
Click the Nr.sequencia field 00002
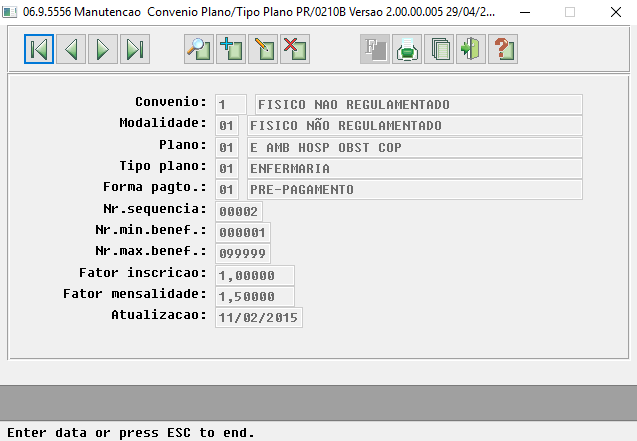(x=239, y=212)
